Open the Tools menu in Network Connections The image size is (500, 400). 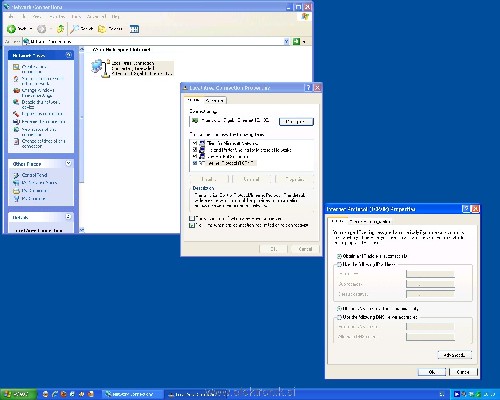pyautogui.click(x=76, y=16)
